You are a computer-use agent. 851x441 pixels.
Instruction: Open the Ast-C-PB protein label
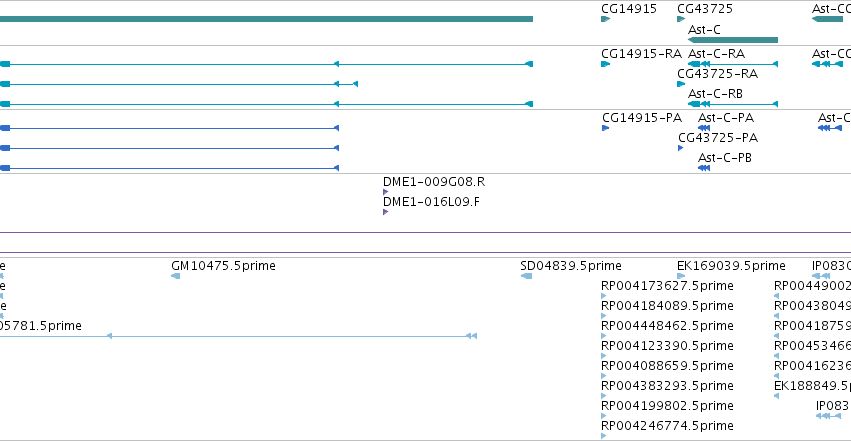725,158
